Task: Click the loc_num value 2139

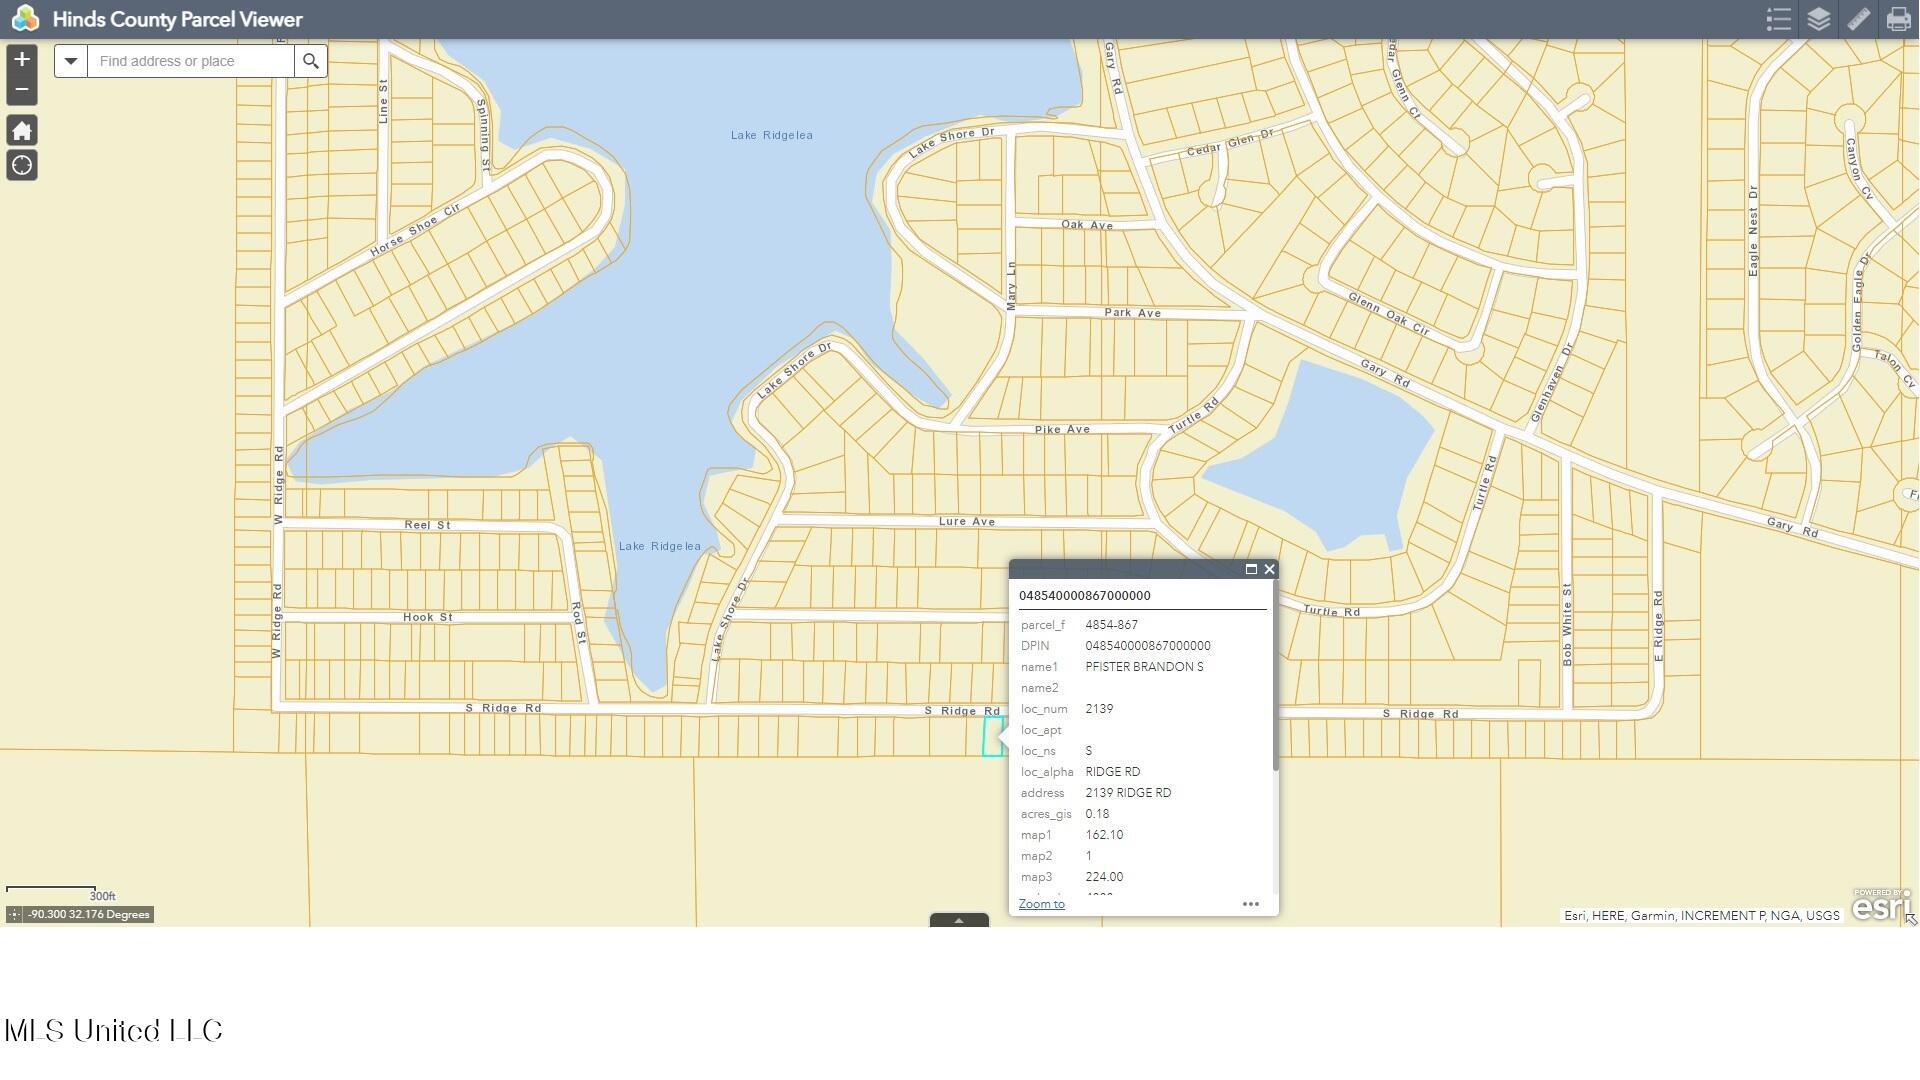Action: (x=1099, y=709)
